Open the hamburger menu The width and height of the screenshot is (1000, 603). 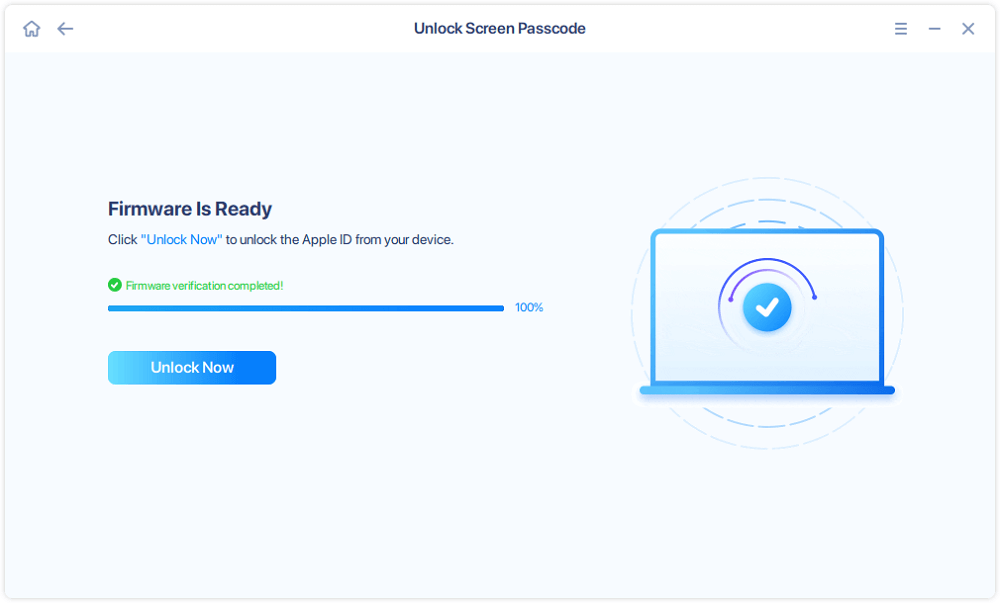(x=901, y=29)
